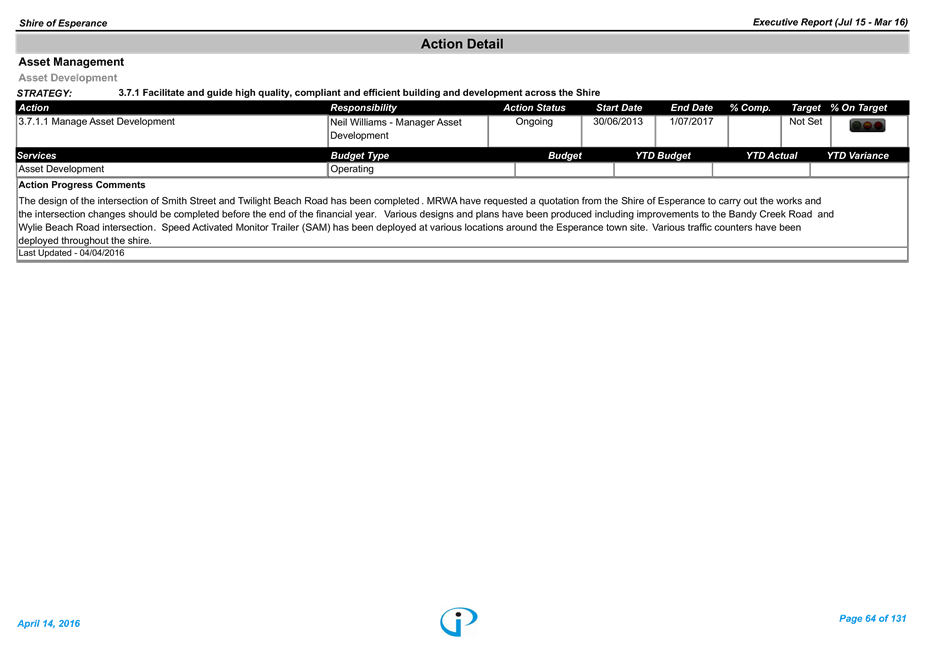Click the Ongoing action status value
This screenshot has width=928, height=657.
533,122
